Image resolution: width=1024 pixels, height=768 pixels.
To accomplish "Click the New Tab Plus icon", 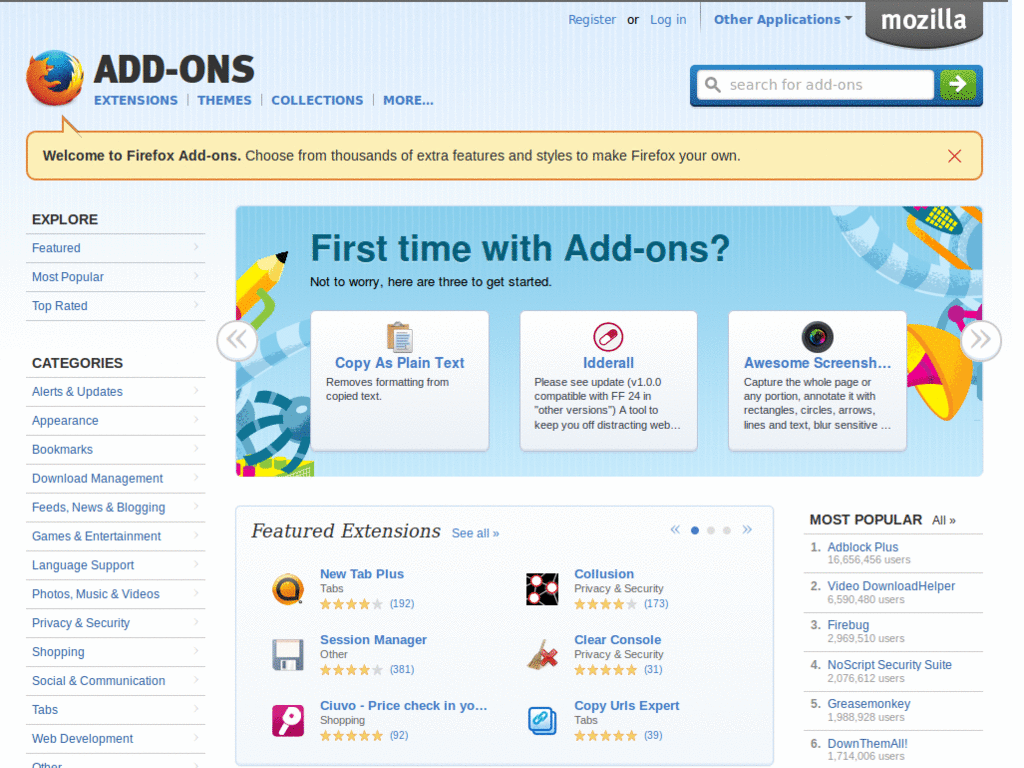I will (287, 589).
